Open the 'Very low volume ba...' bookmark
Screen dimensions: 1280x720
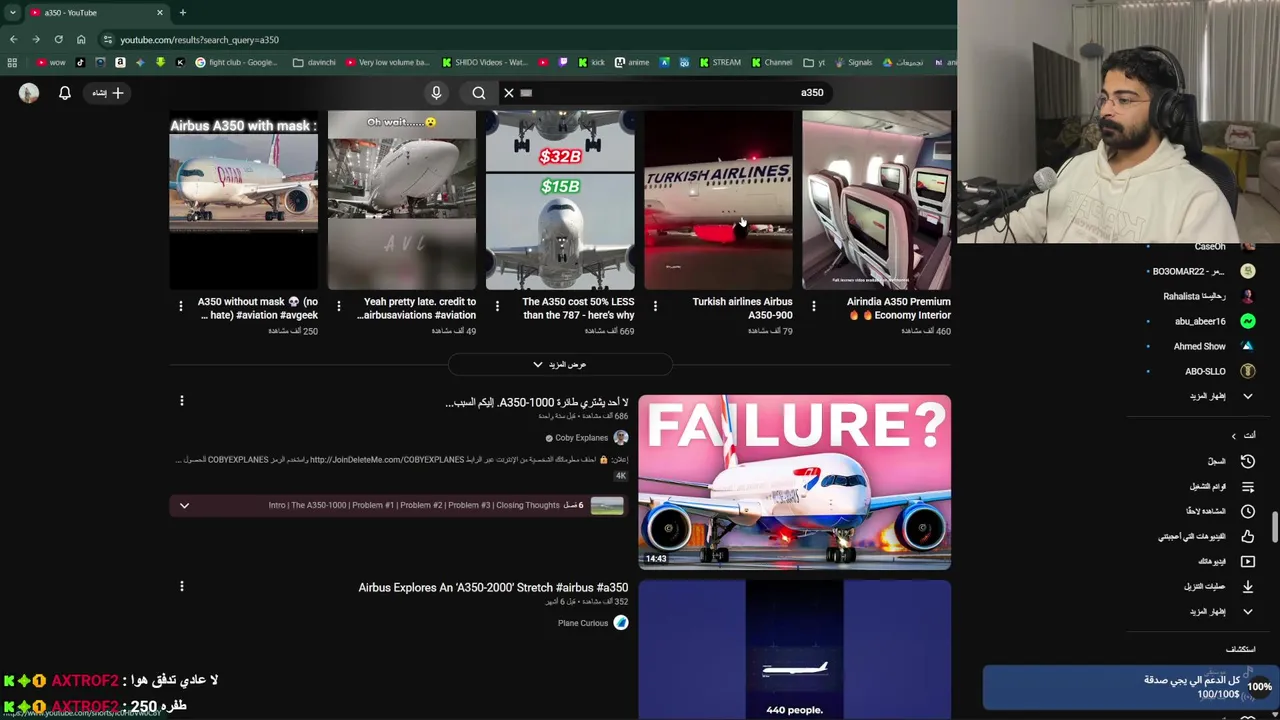[x=387, y=62]
